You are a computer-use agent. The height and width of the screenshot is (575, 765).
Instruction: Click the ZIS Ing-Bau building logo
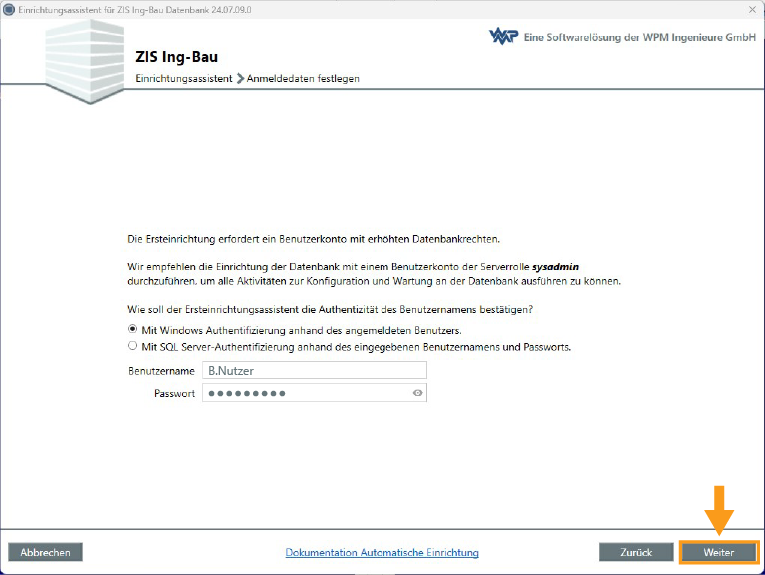pyautogui.click(x=83, y=62)
